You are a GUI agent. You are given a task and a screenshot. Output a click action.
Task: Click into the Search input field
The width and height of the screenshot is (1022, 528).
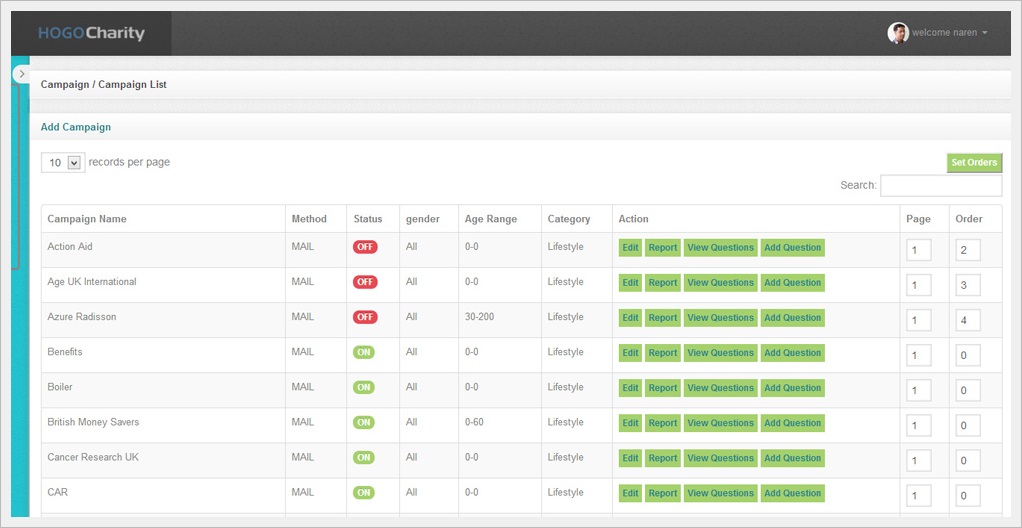[x=940, y=186]
